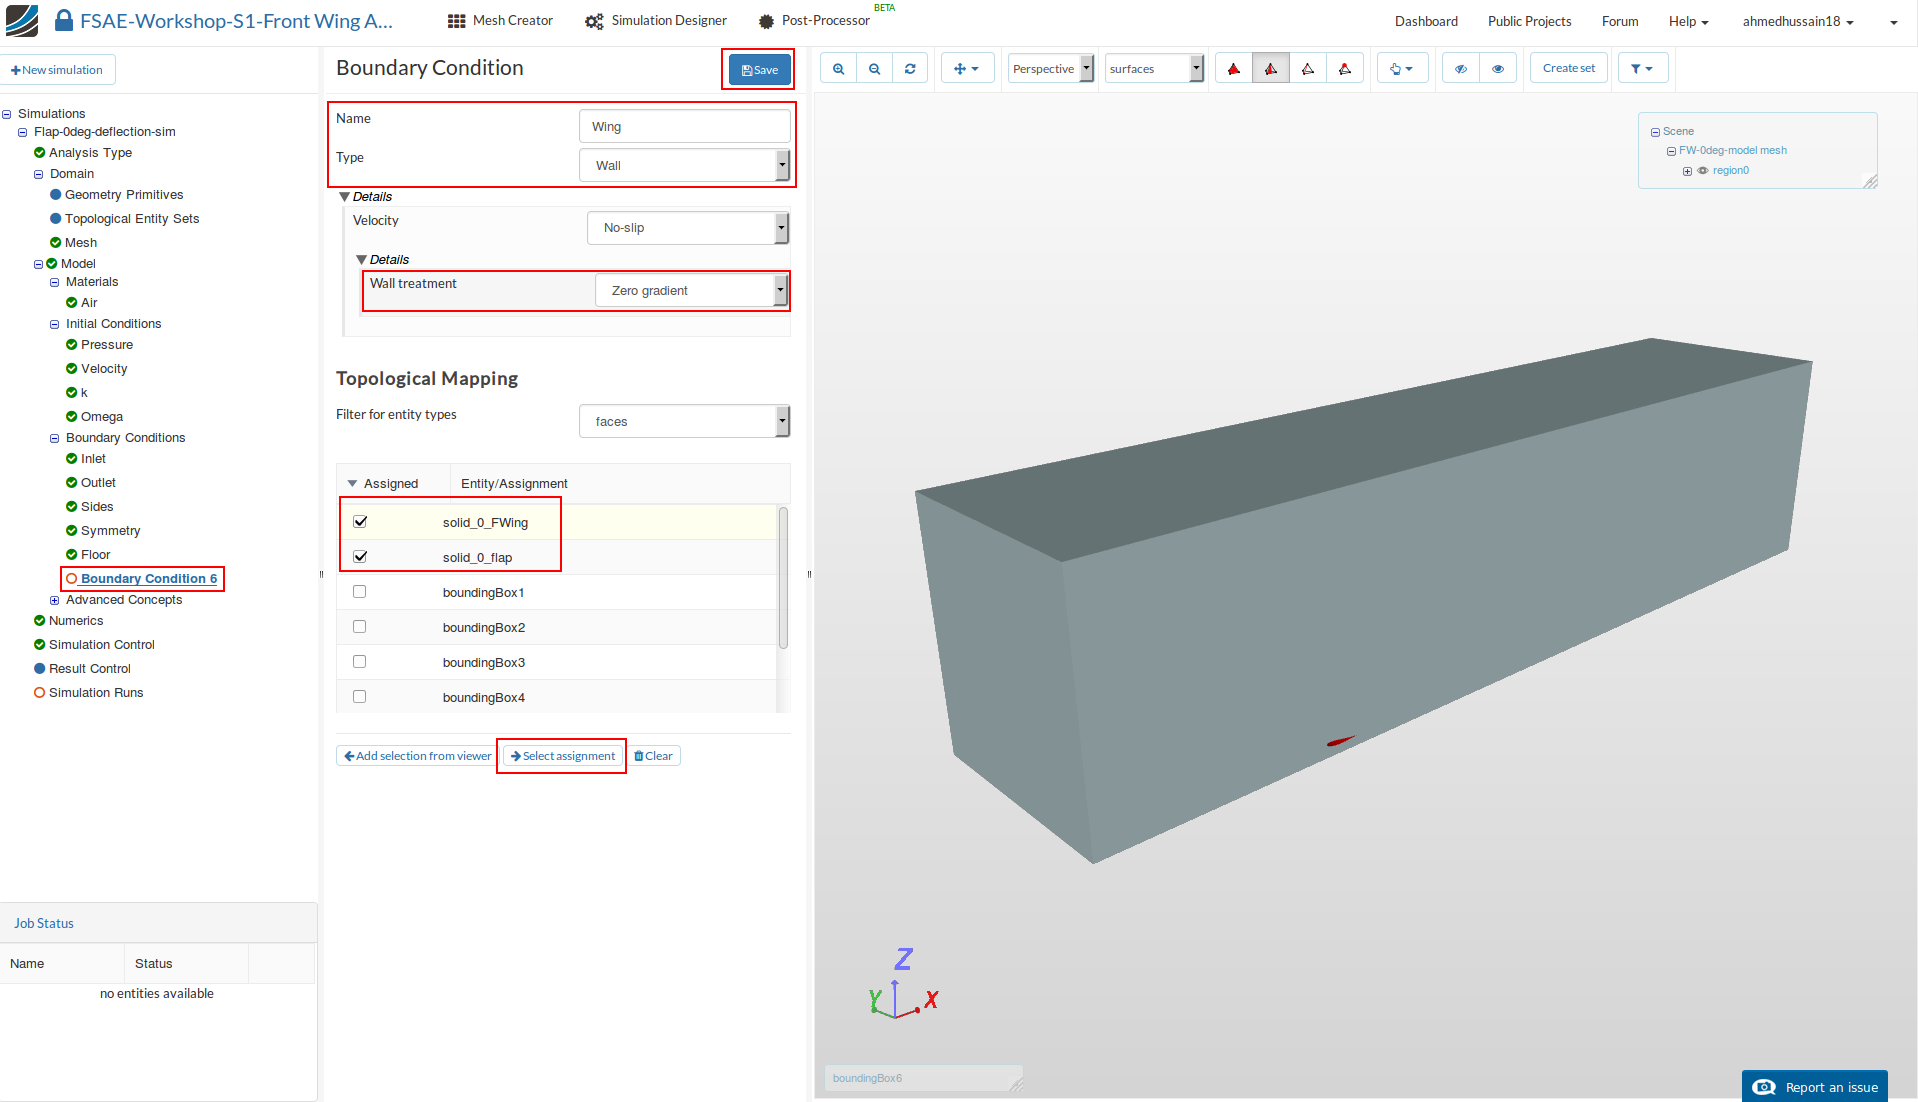The height and width of the screenshot is (1102, 1918).
Task: Save the Wing boundary condition
Action: pyautogui.click(x=758, y=69)
